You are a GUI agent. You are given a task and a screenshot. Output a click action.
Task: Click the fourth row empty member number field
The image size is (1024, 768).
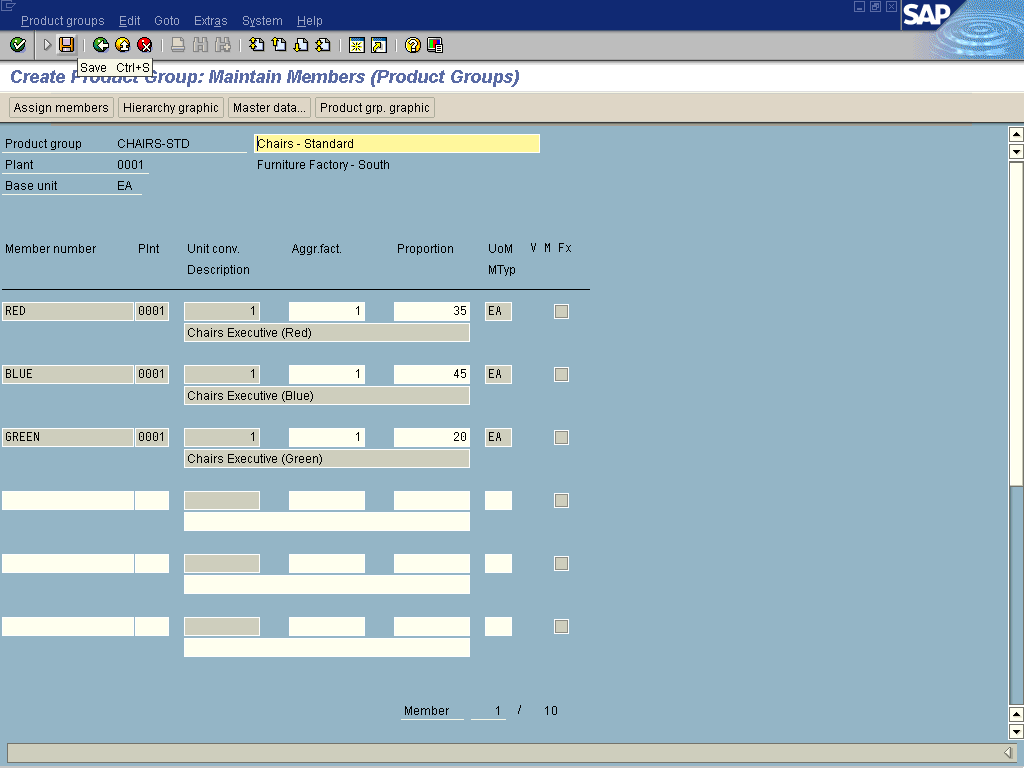68,500
